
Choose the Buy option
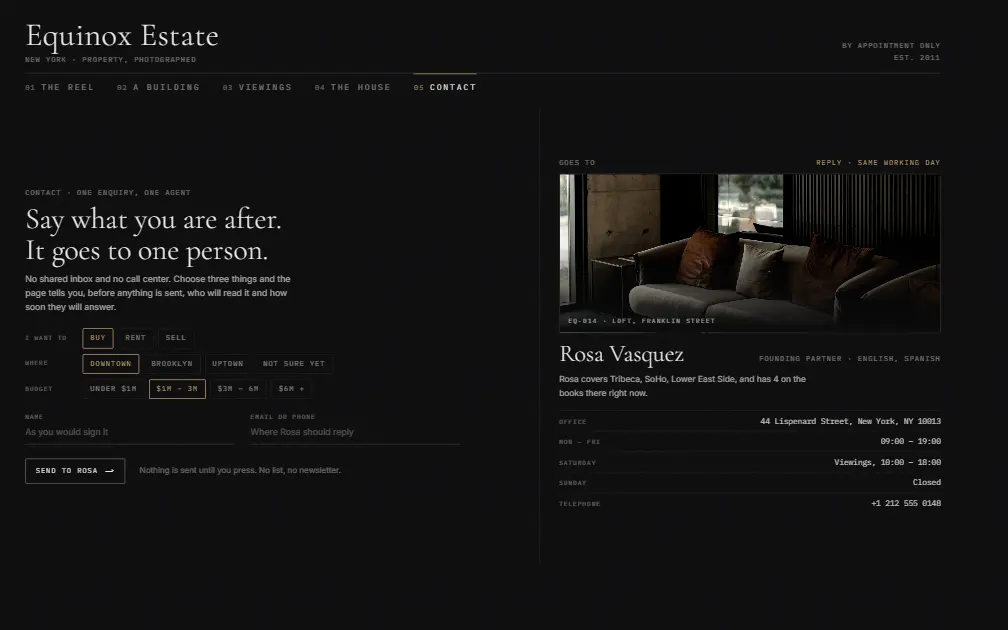pos(98,338)
